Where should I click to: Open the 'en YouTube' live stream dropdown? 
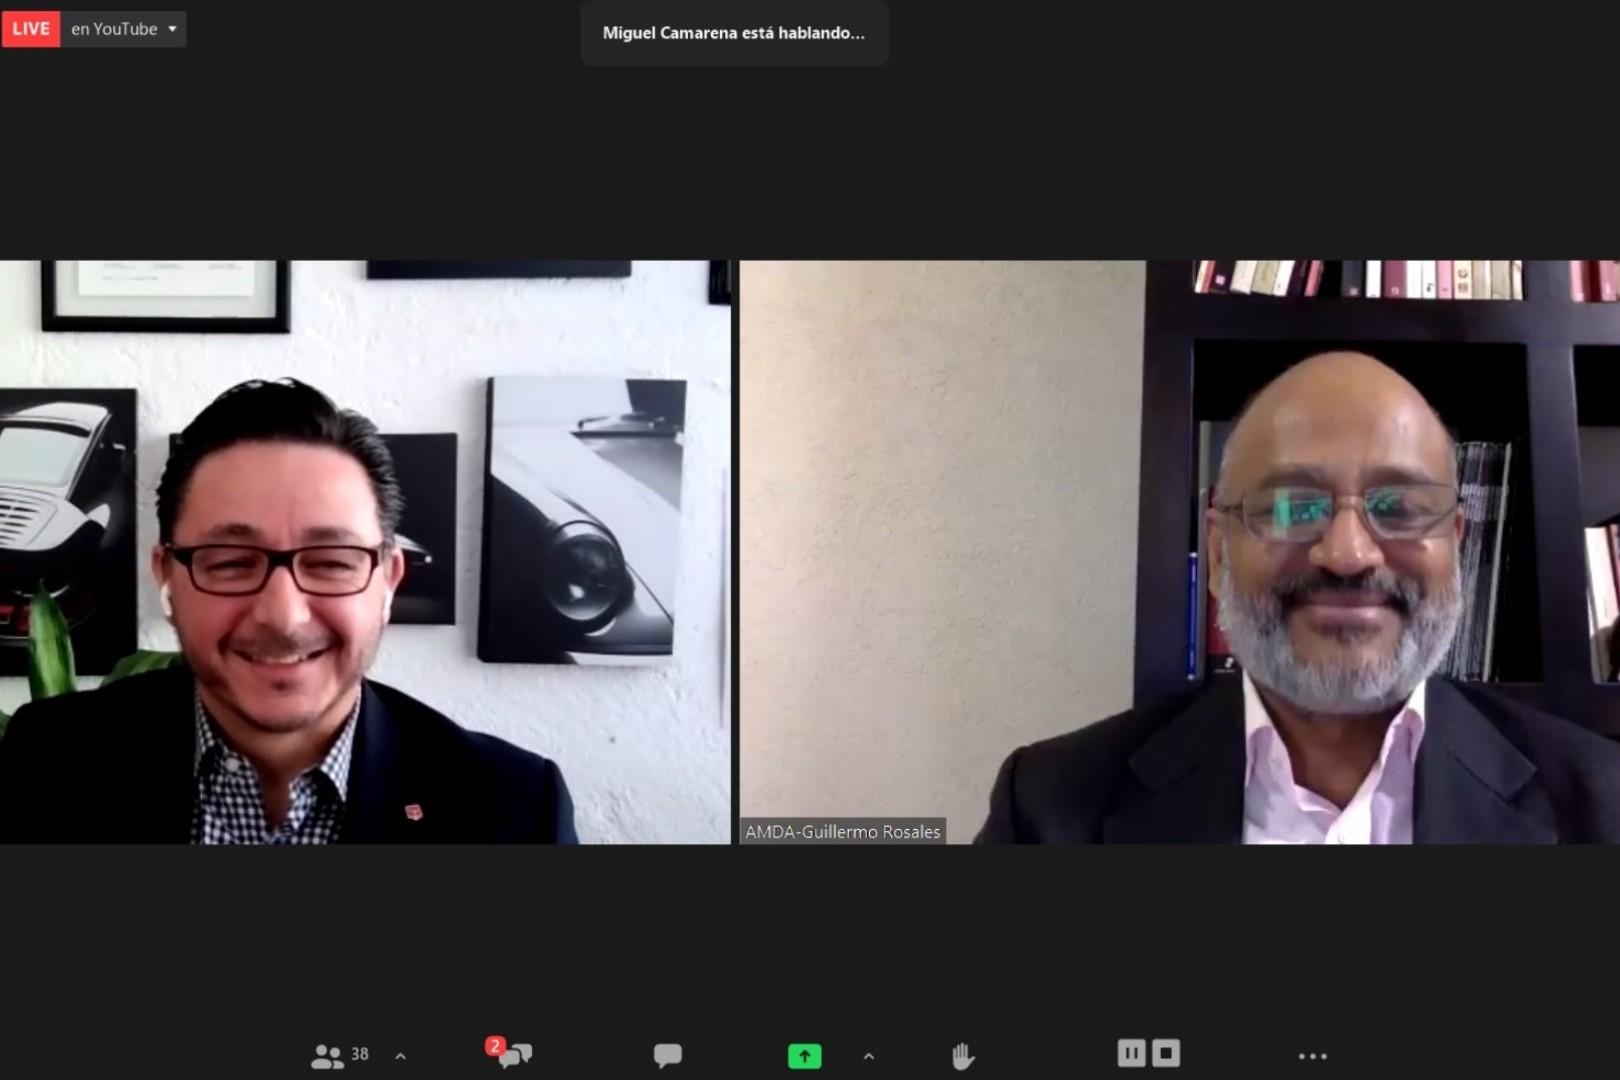123,29
